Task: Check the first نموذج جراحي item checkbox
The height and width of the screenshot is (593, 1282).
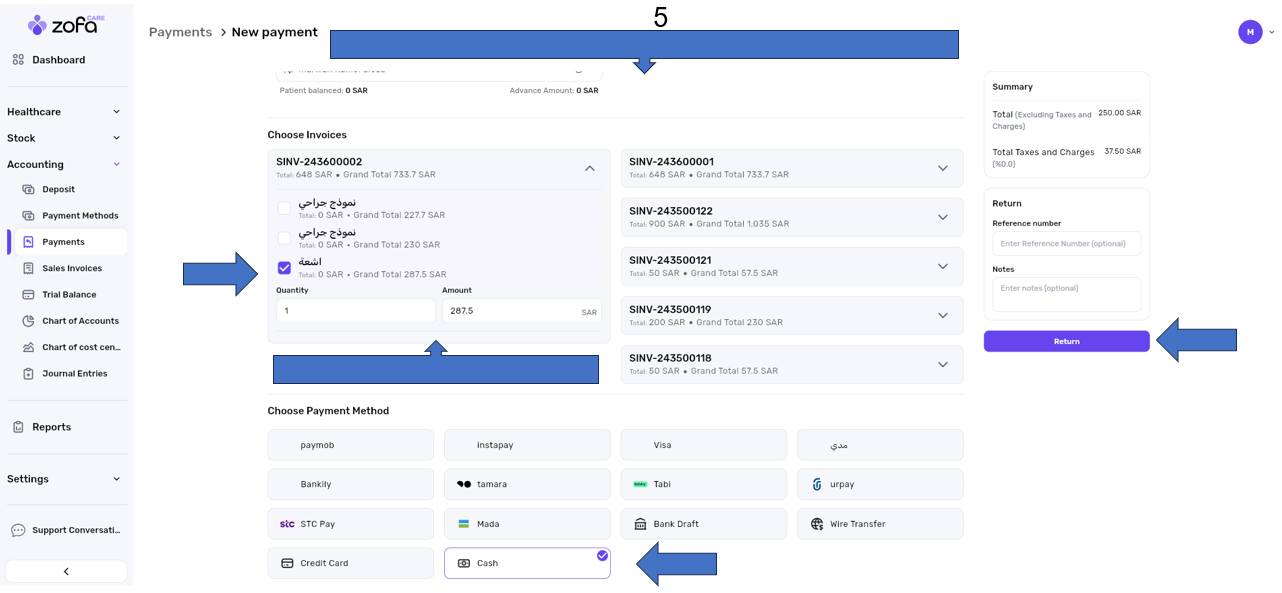Action: 285,208
